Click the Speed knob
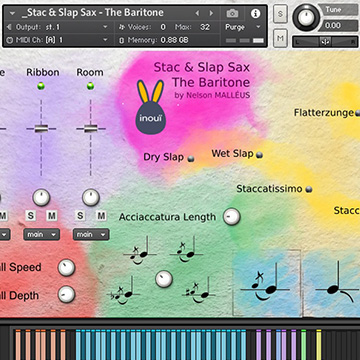 pos(66,268)
